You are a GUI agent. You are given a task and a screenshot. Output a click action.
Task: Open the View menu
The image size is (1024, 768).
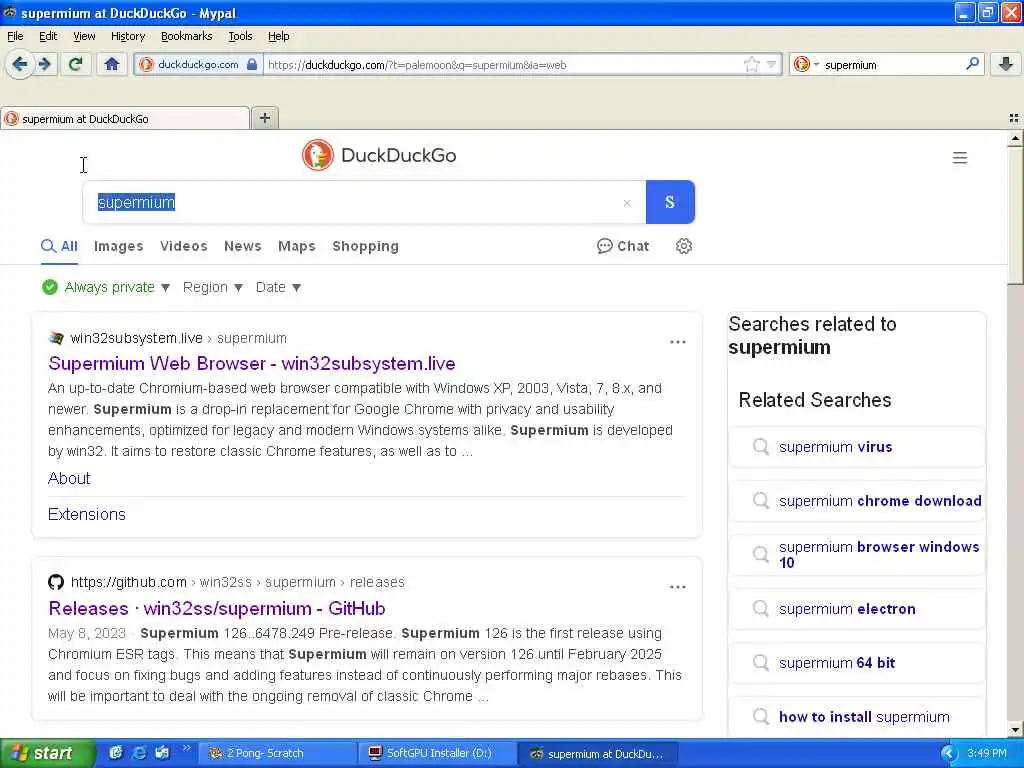pyautogui.click(x=84, y=36)
